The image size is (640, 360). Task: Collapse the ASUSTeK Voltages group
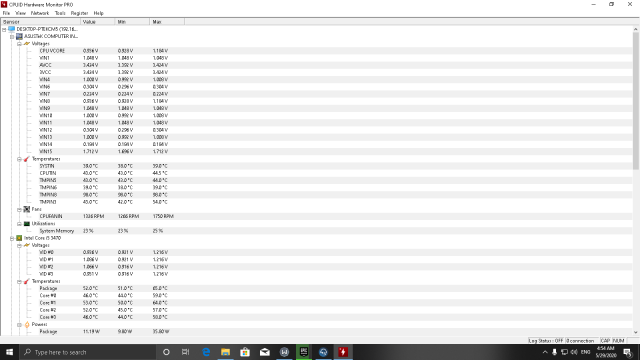[x=19, y=44]
